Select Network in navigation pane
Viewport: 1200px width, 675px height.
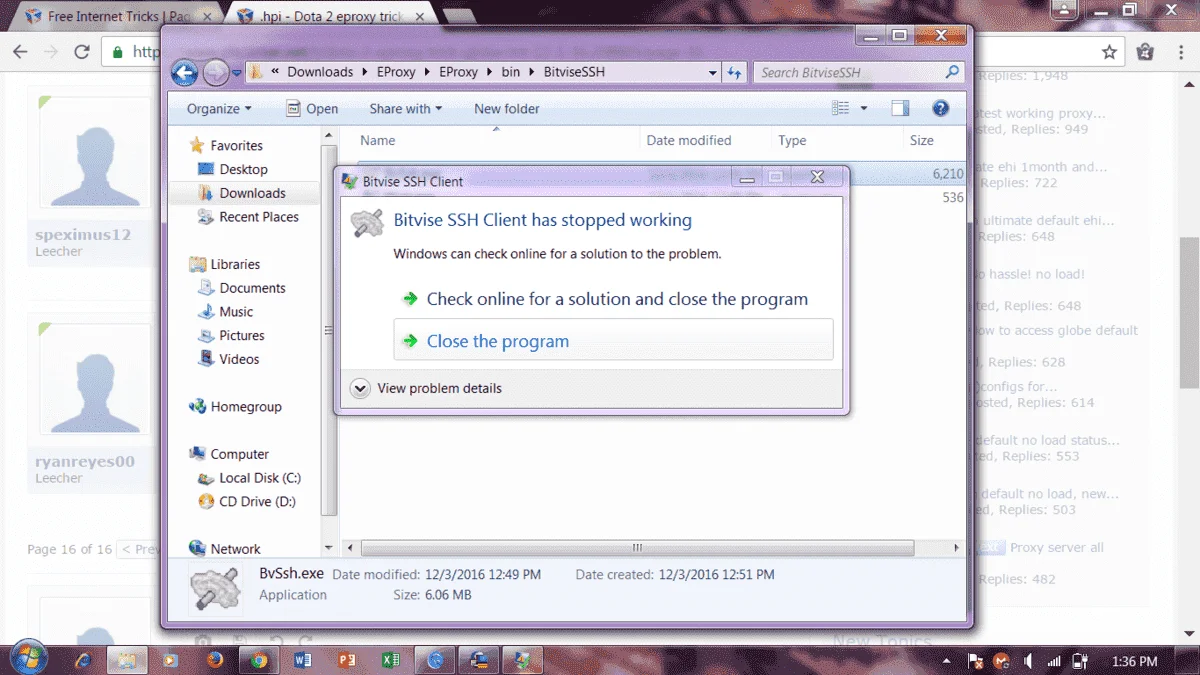coord(235,549)
